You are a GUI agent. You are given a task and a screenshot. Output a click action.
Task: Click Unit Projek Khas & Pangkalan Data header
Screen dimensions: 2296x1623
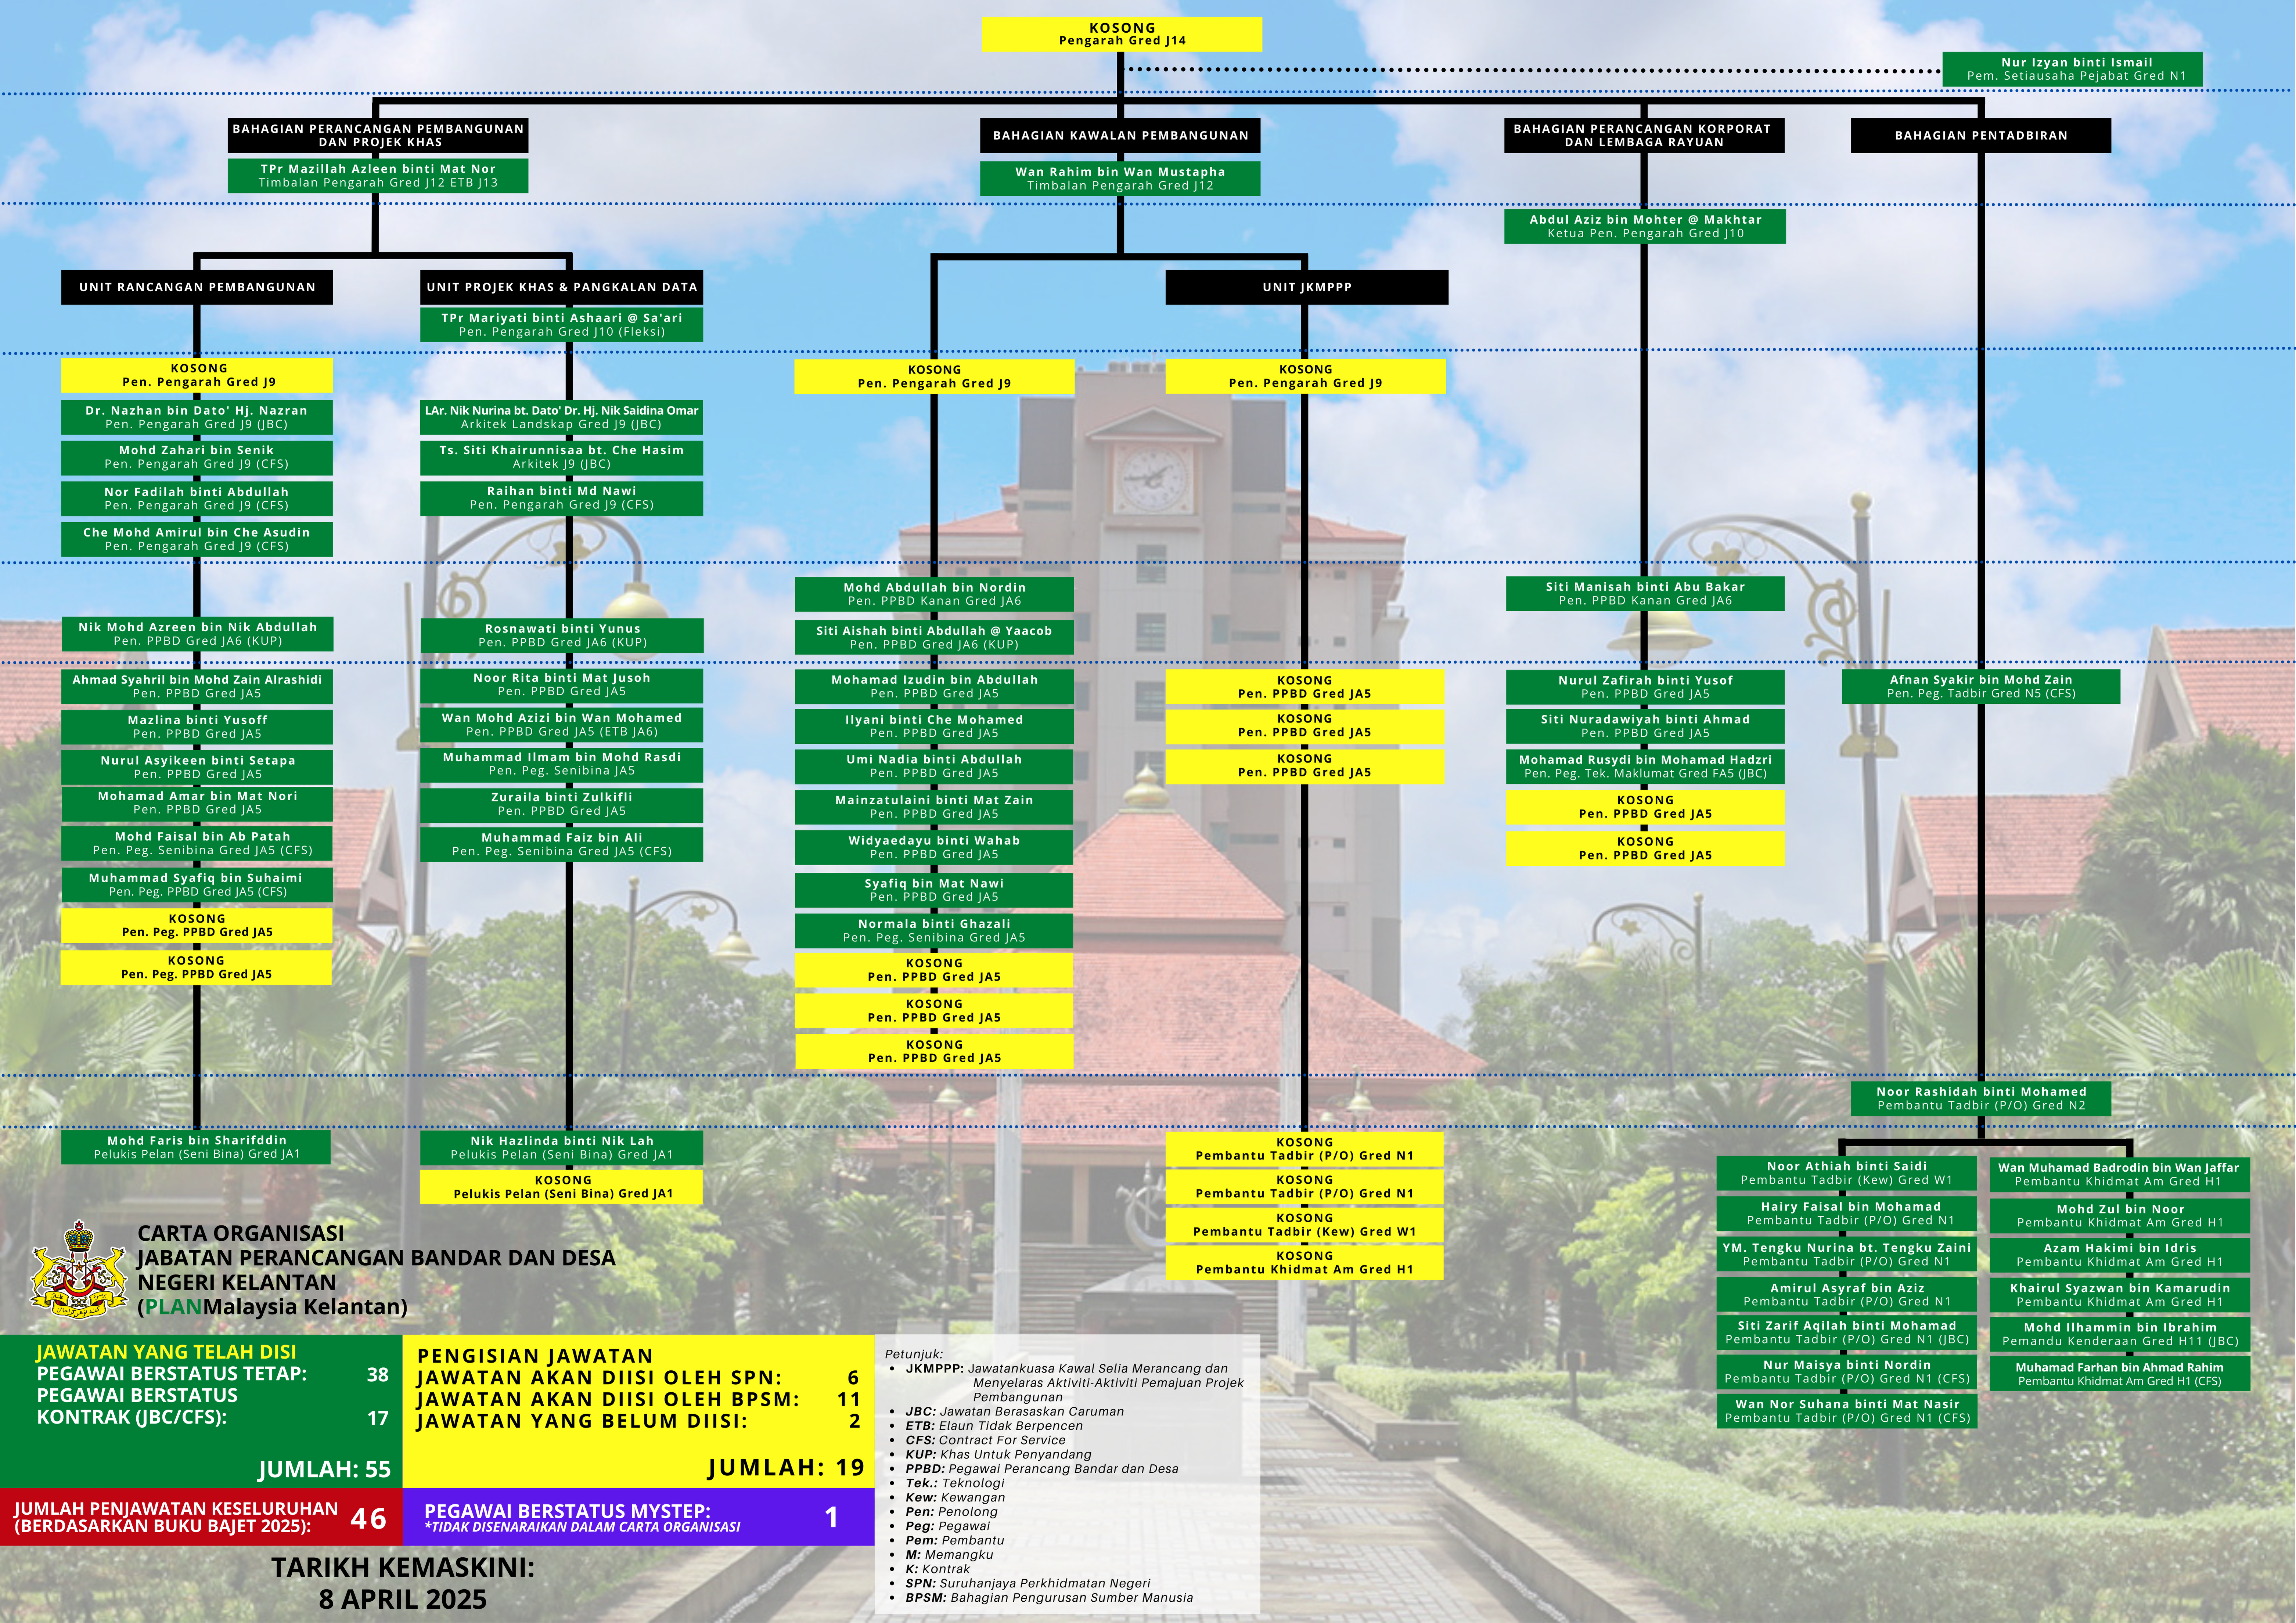(x=561, y=287)
